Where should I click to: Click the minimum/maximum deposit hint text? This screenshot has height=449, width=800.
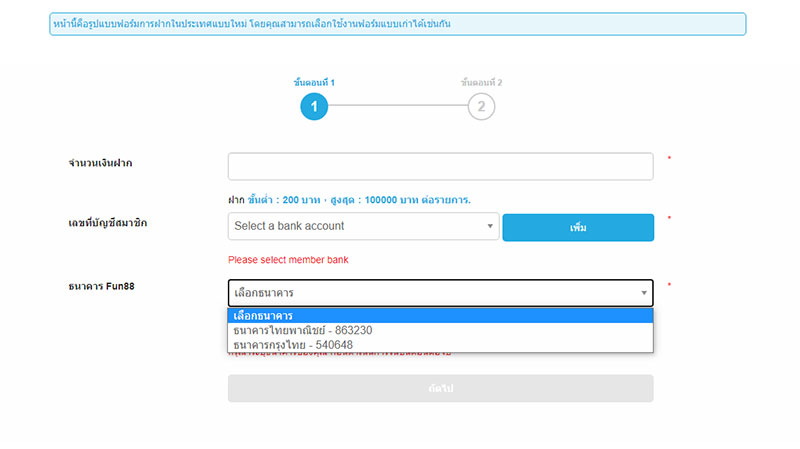(x=349, y=200)
